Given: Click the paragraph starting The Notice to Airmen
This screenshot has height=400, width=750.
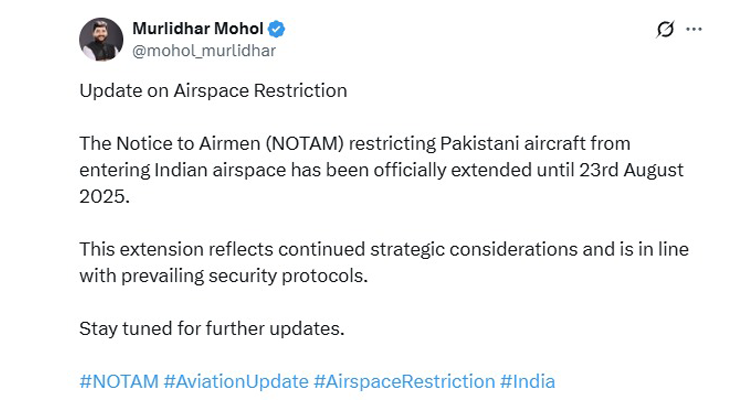Looking at the screenshot, I should [x=381, y=170].
